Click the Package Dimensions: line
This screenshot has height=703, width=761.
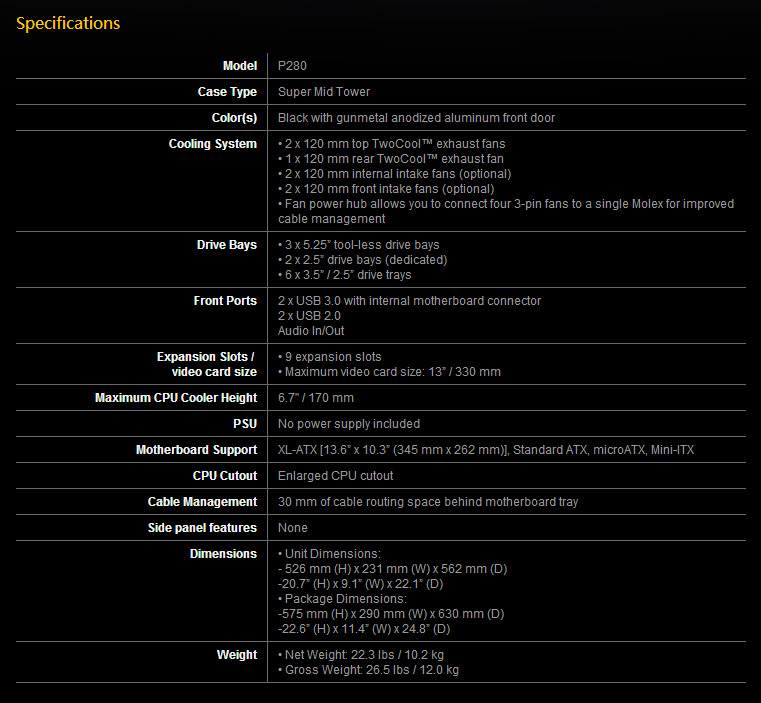tap(342, 599)
